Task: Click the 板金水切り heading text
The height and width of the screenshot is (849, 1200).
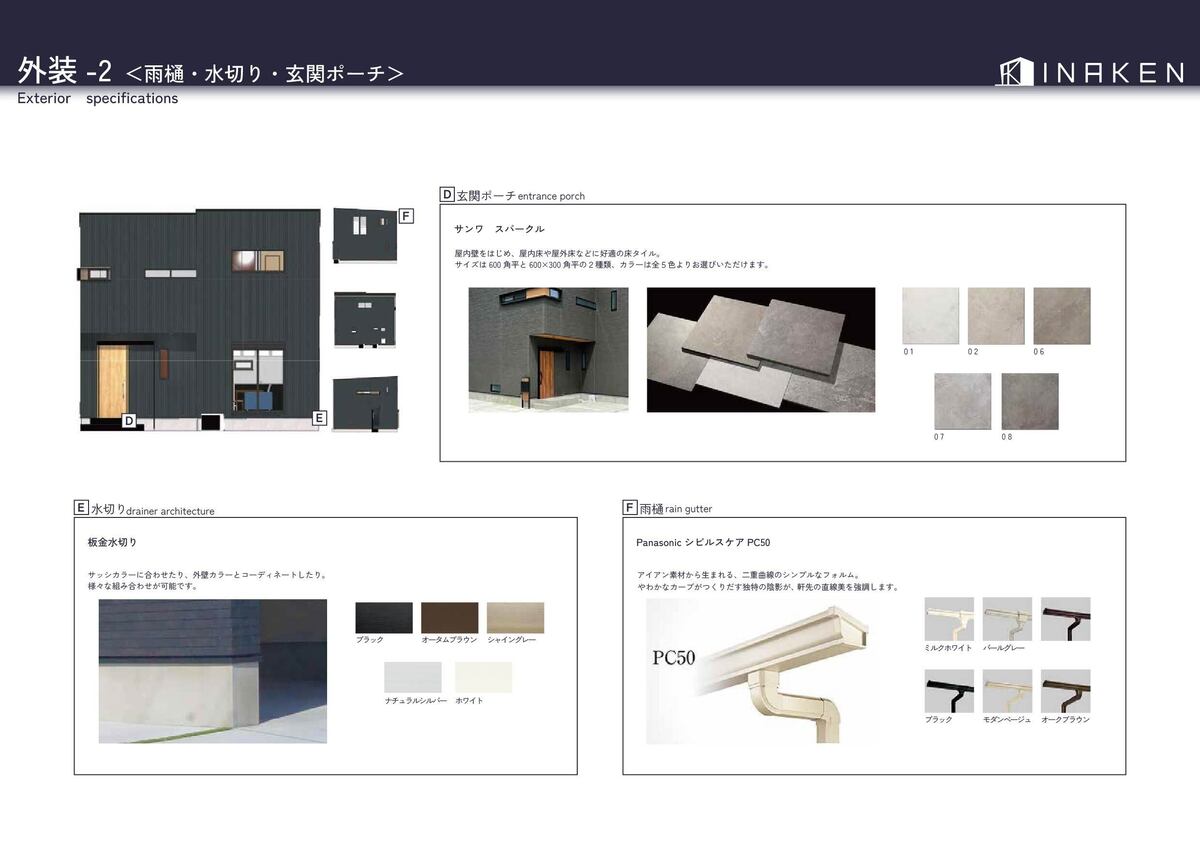Action: tap(112, 542)
